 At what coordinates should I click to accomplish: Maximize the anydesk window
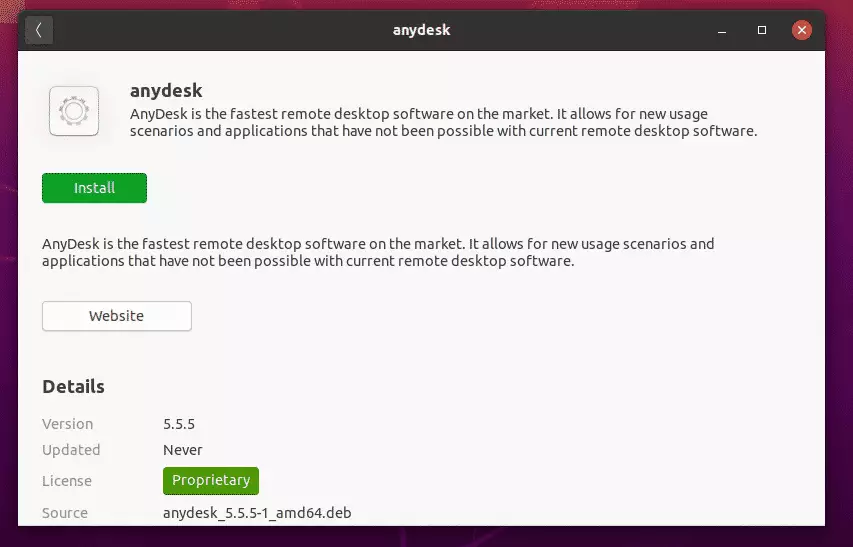tap(762, 30)
